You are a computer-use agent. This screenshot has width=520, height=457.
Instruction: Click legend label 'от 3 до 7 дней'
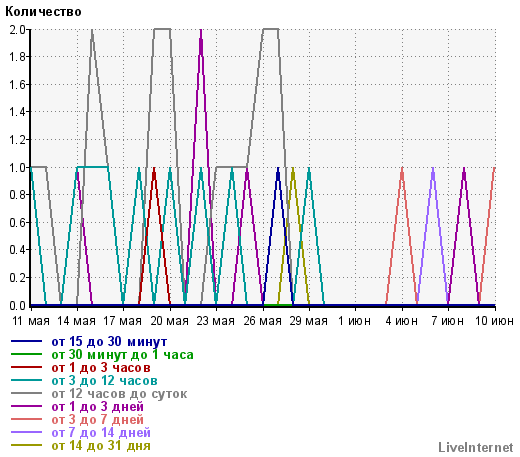click(98, 420)
